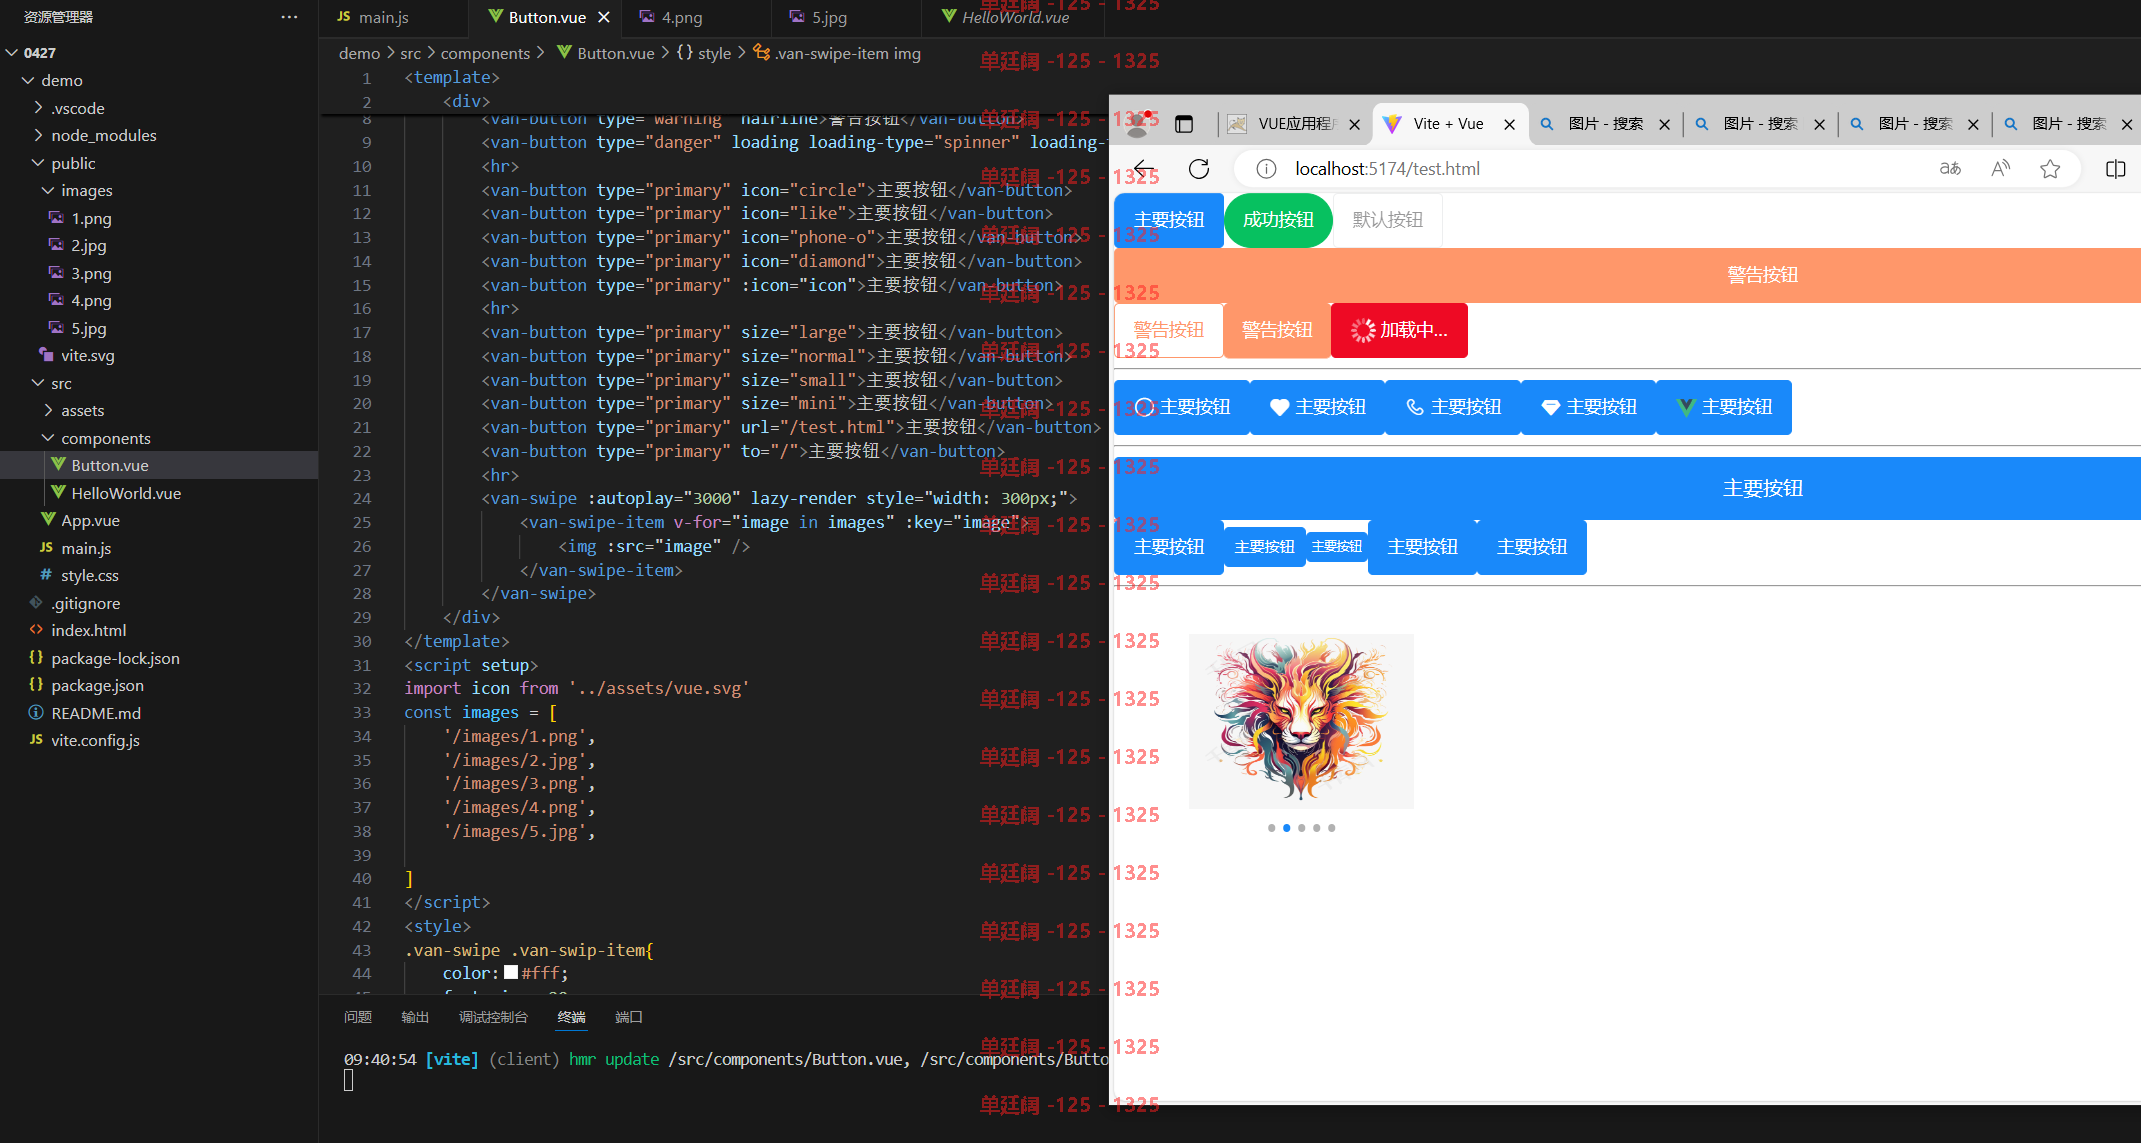2141x1143 pixels.
Task: Select the first swipe indicator dot
Action: [x=1271, y=828]
